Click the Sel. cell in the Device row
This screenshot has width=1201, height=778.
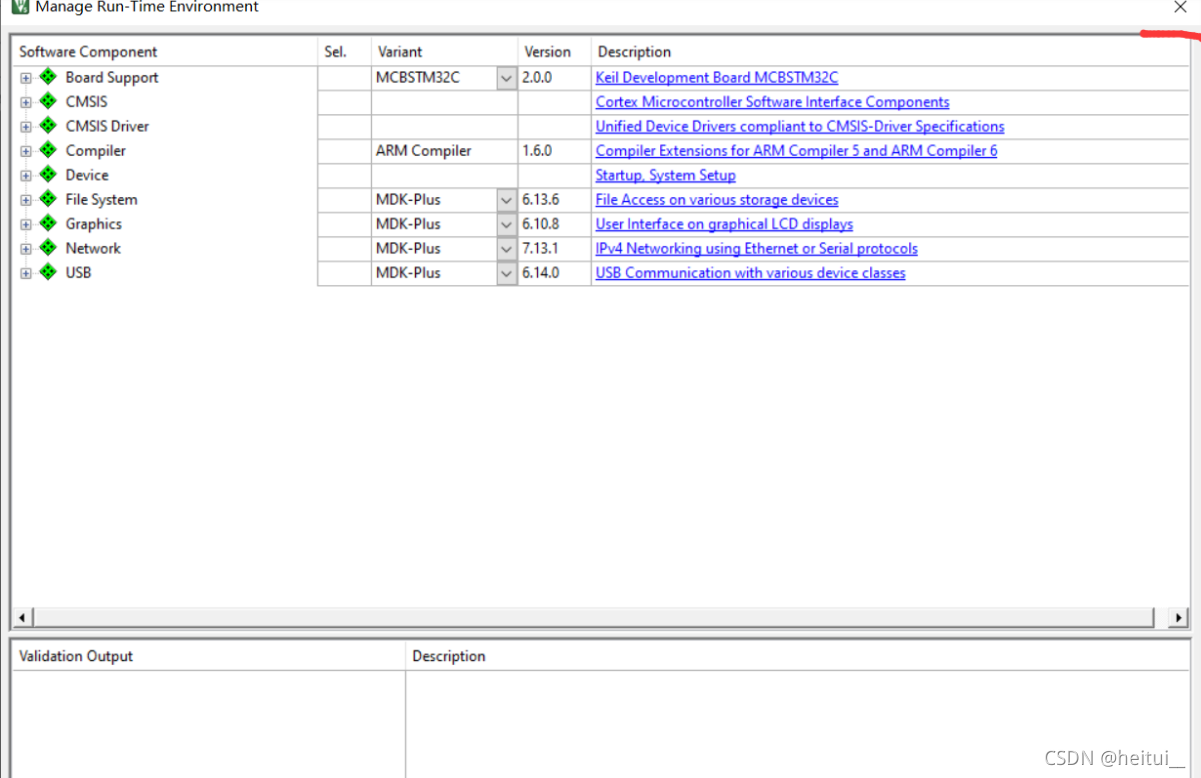344,175
